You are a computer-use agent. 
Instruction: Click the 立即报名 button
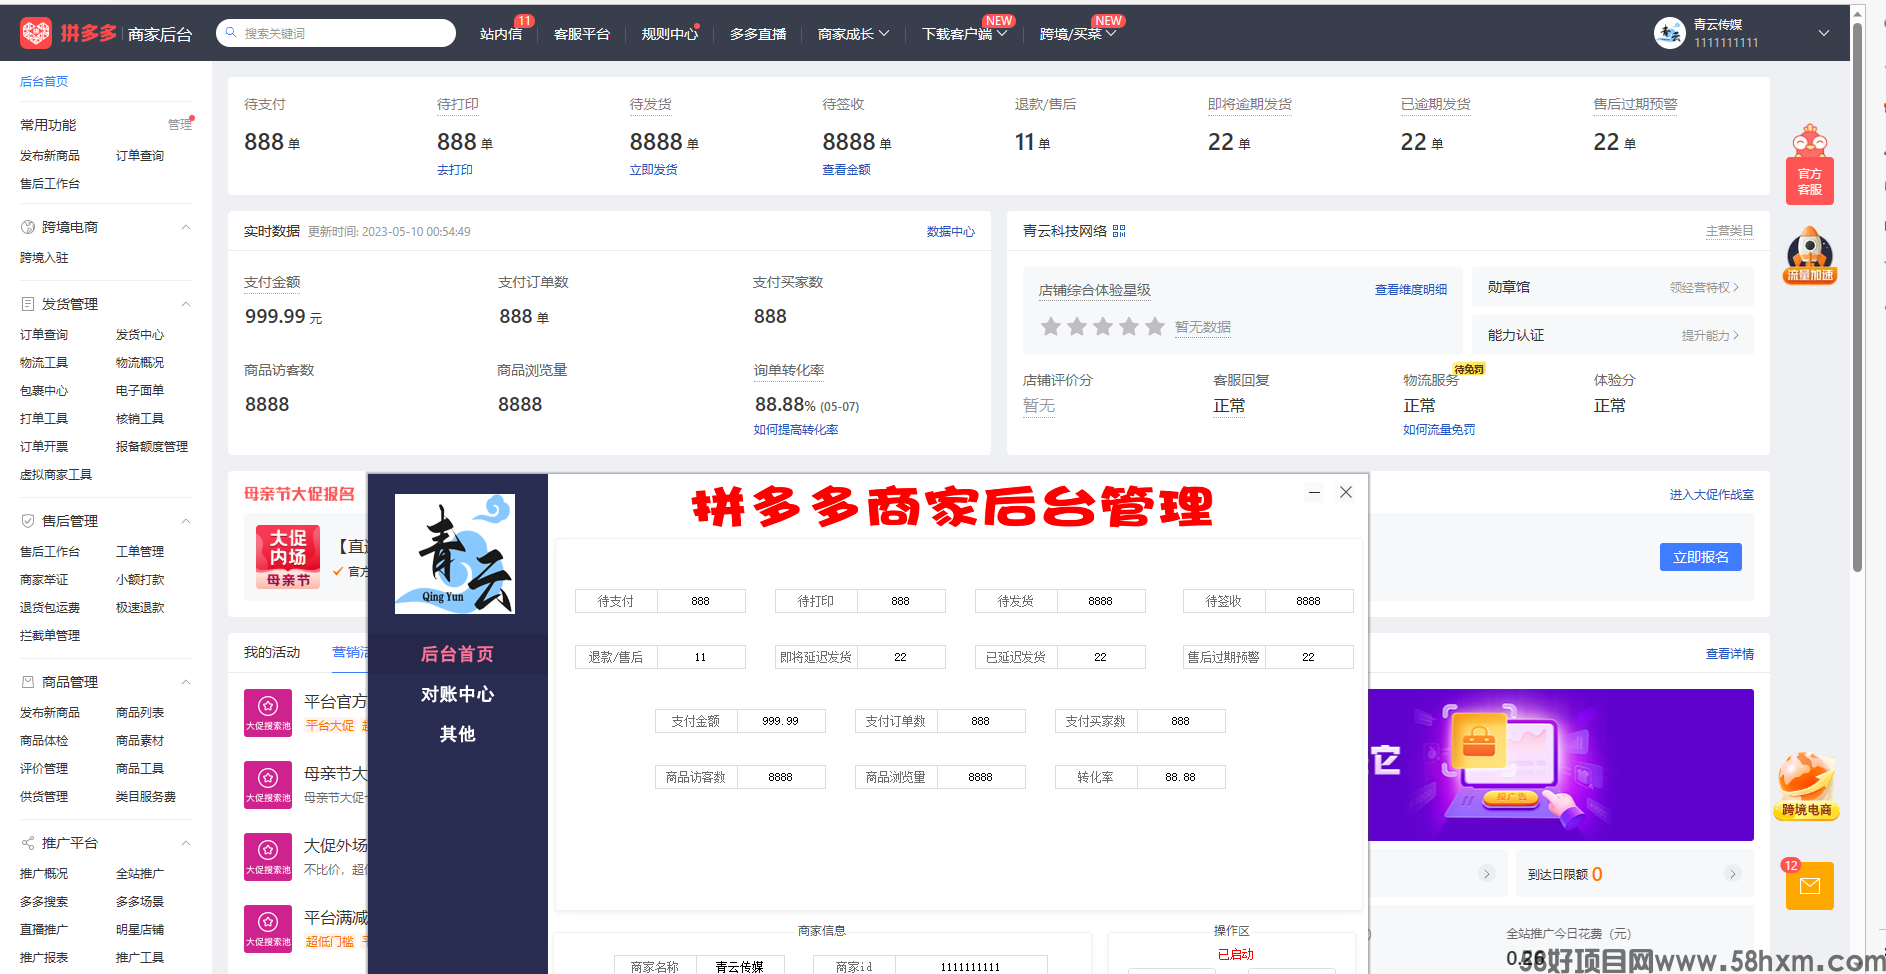[1700, 557]
